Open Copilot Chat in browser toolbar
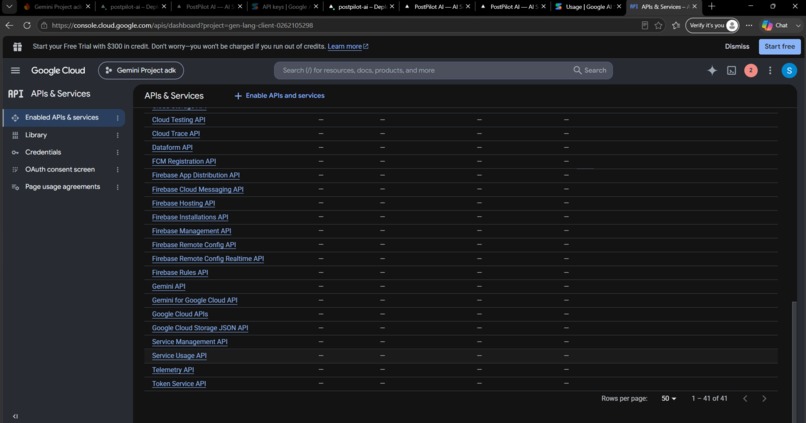Image resolution: width=806 pixels, height=423 pixels. click(775, 25)
